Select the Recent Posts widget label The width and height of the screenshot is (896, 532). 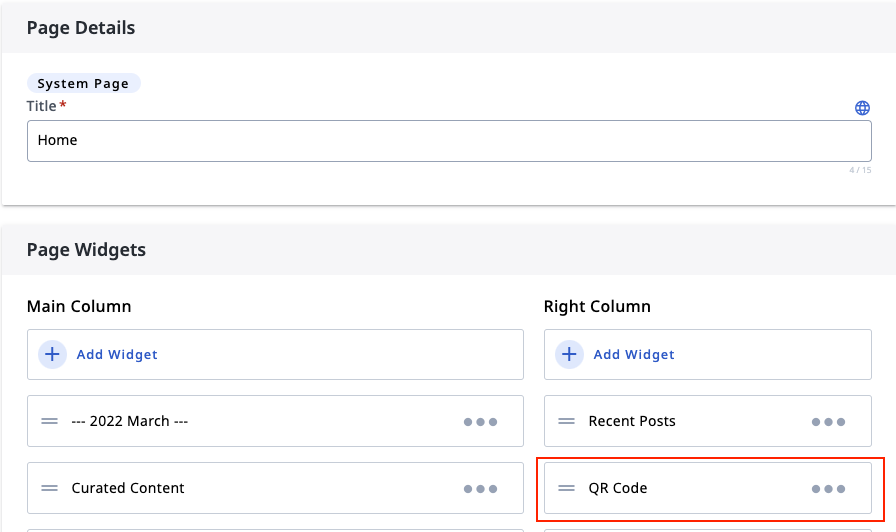point(632,421)
